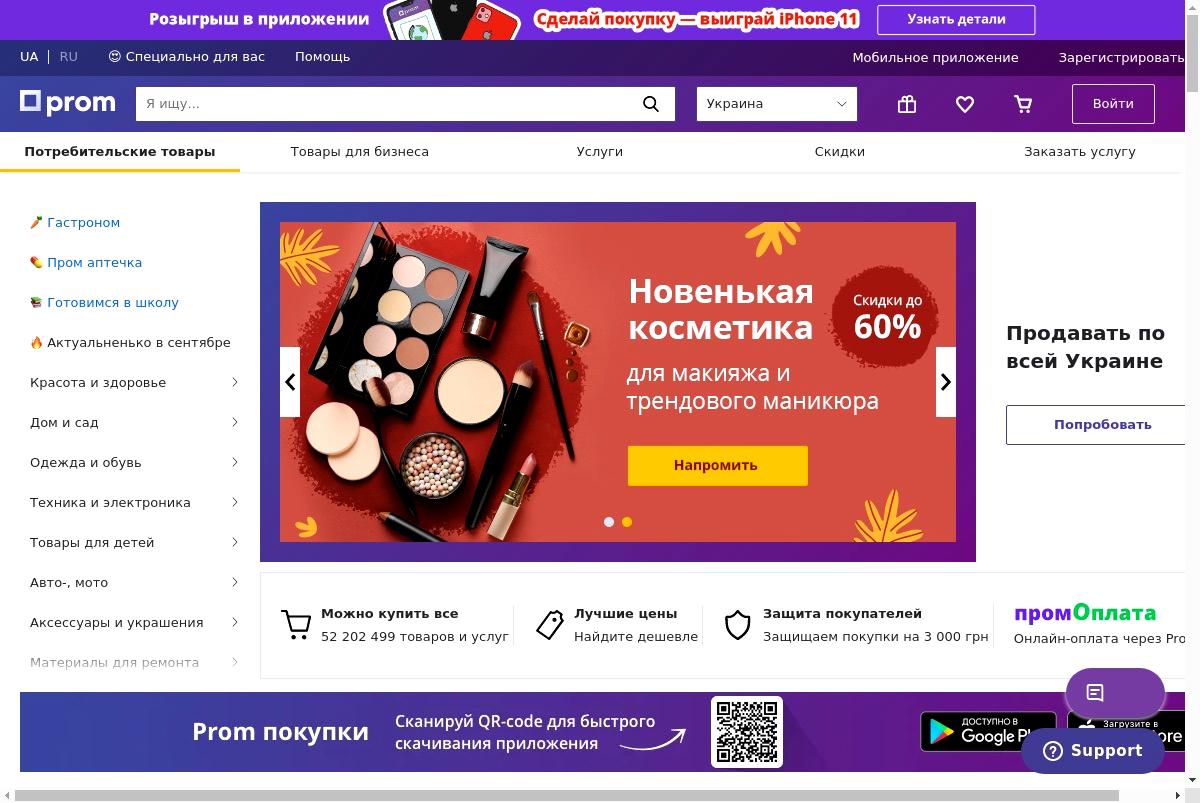Go to next banner slide arrow
Screen dimensions: 1200x803
click(x=946, y=382)
